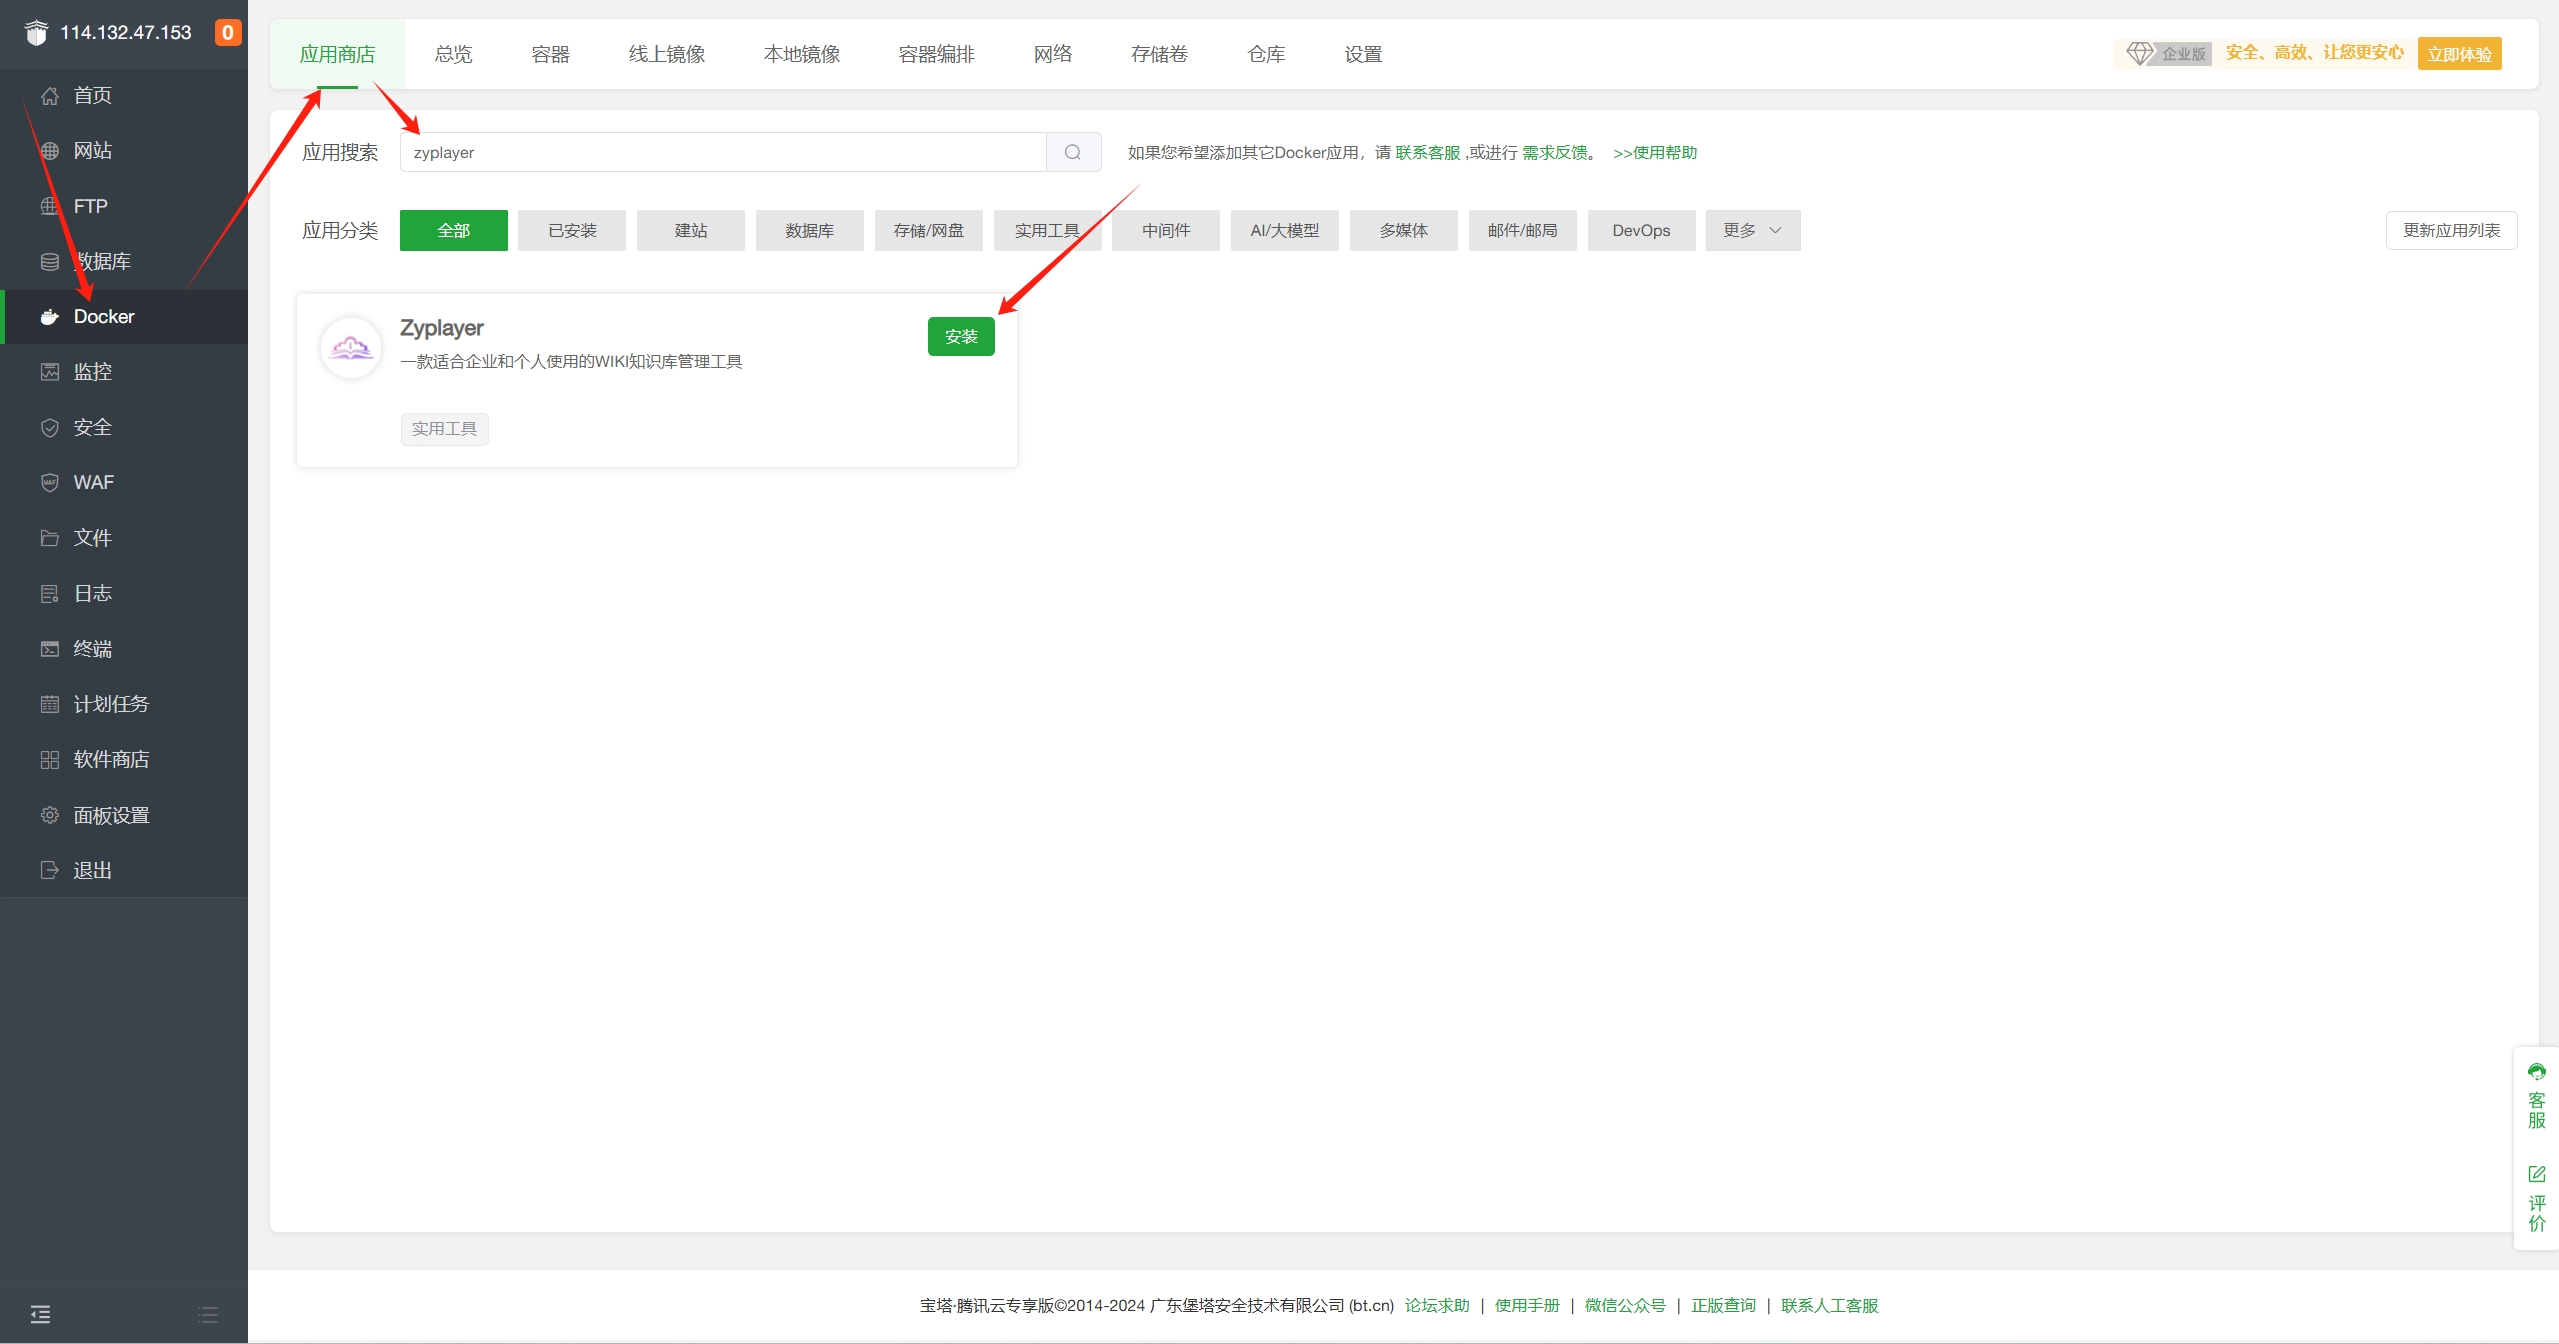Open the 容器 tab
This screenshot has height=1344, width=2559.
[550, 54]
